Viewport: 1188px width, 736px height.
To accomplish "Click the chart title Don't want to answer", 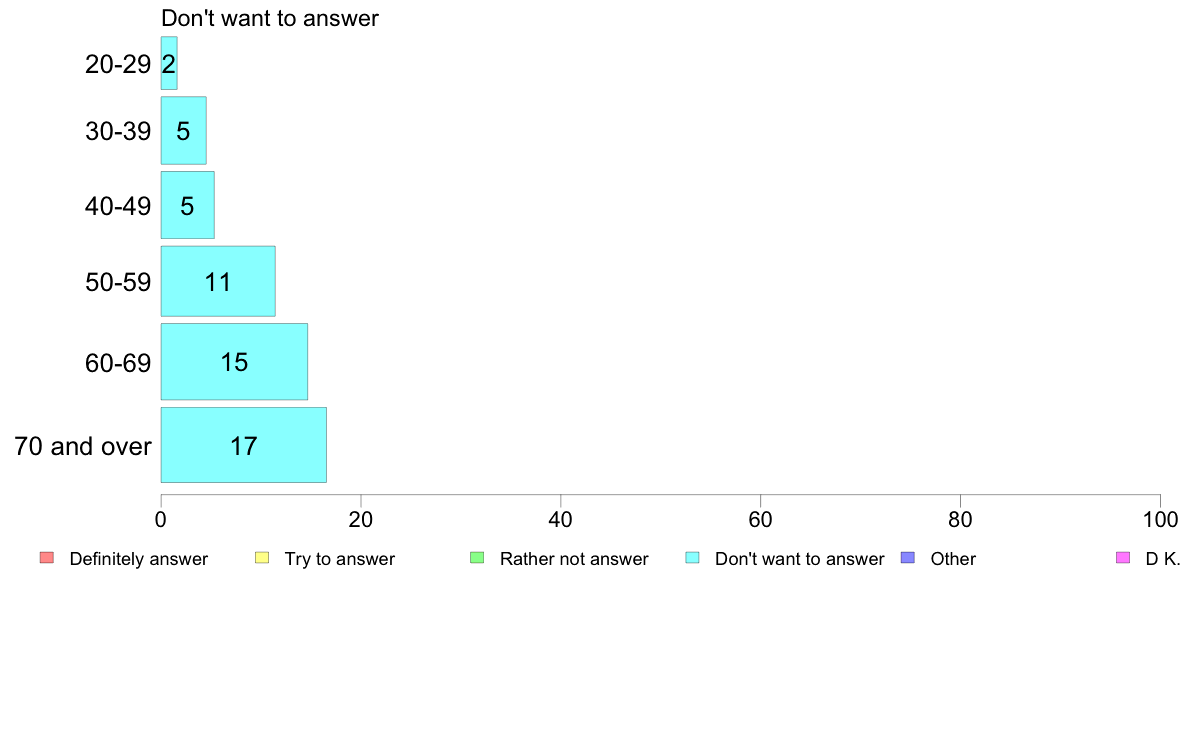I will point(270,18).
